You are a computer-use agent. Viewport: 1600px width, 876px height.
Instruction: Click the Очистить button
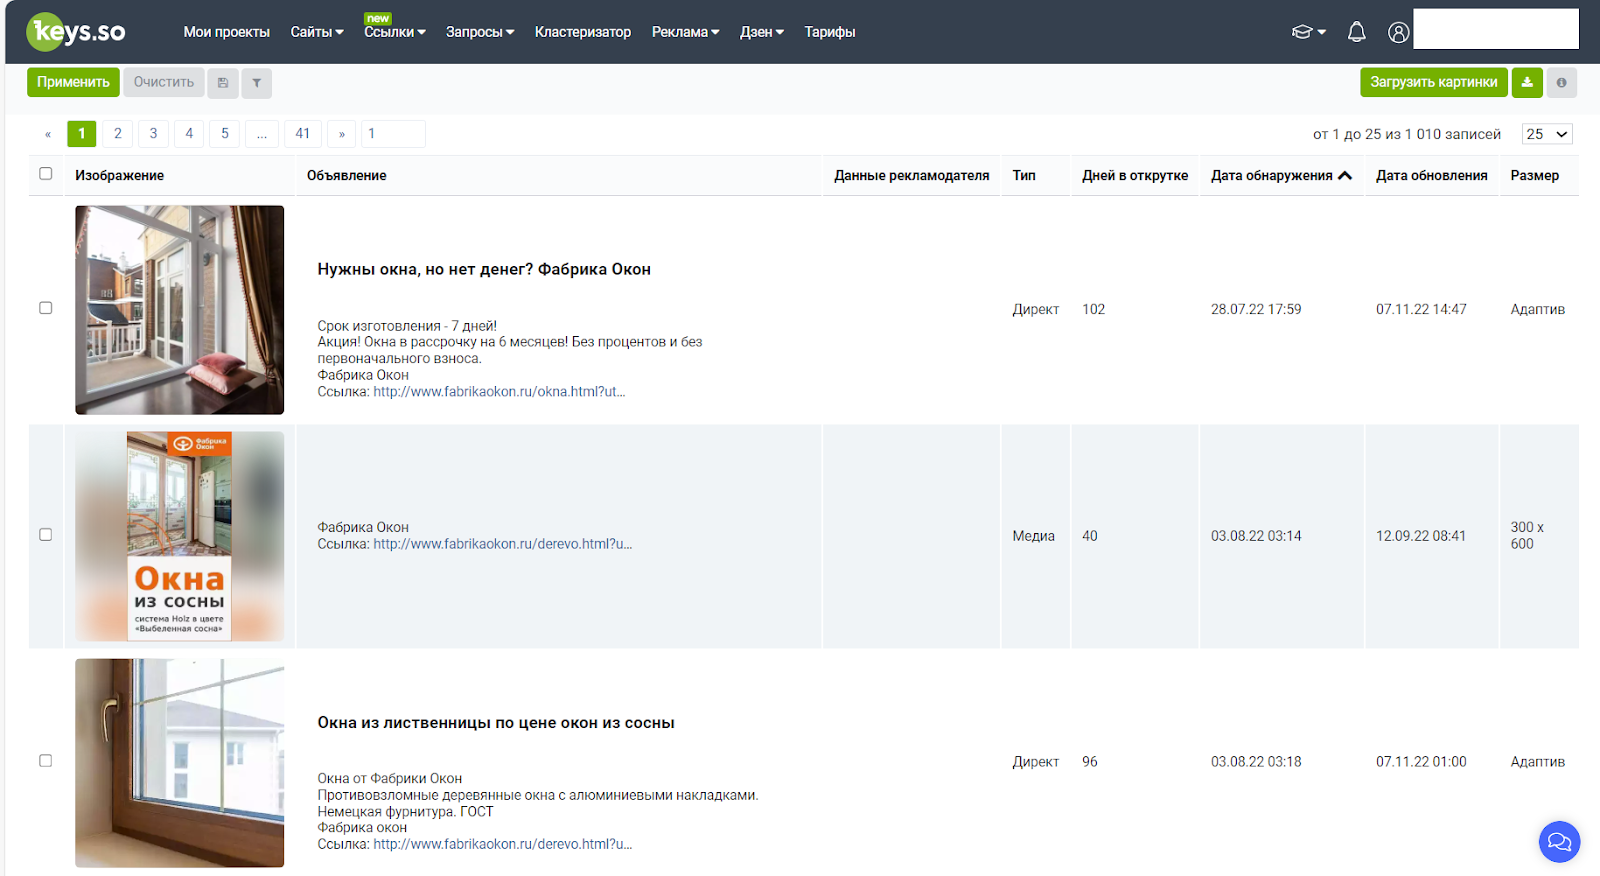(x=164, y=82)
